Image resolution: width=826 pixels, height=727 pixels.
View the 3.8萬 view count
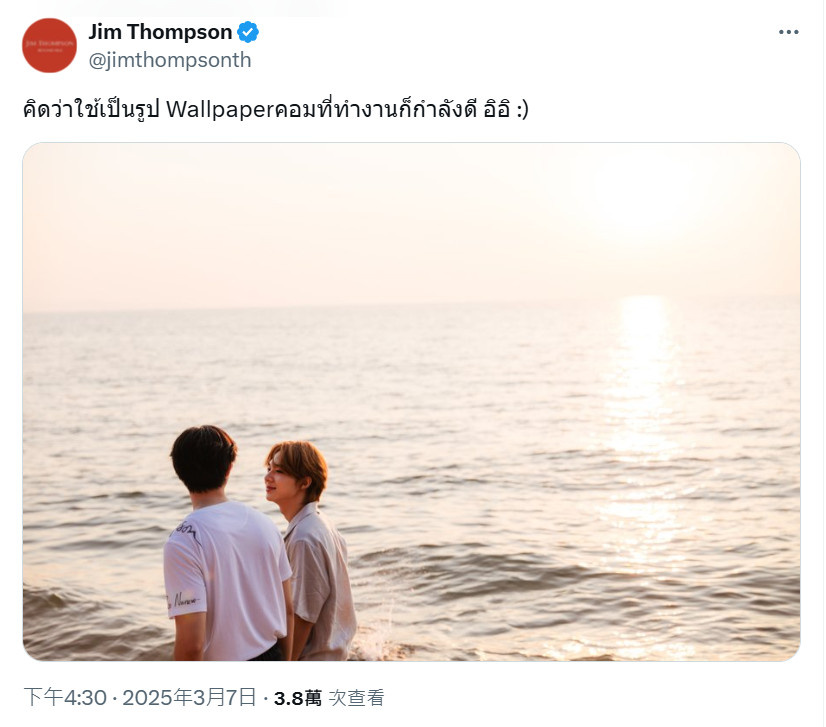[x=298, y=699]
